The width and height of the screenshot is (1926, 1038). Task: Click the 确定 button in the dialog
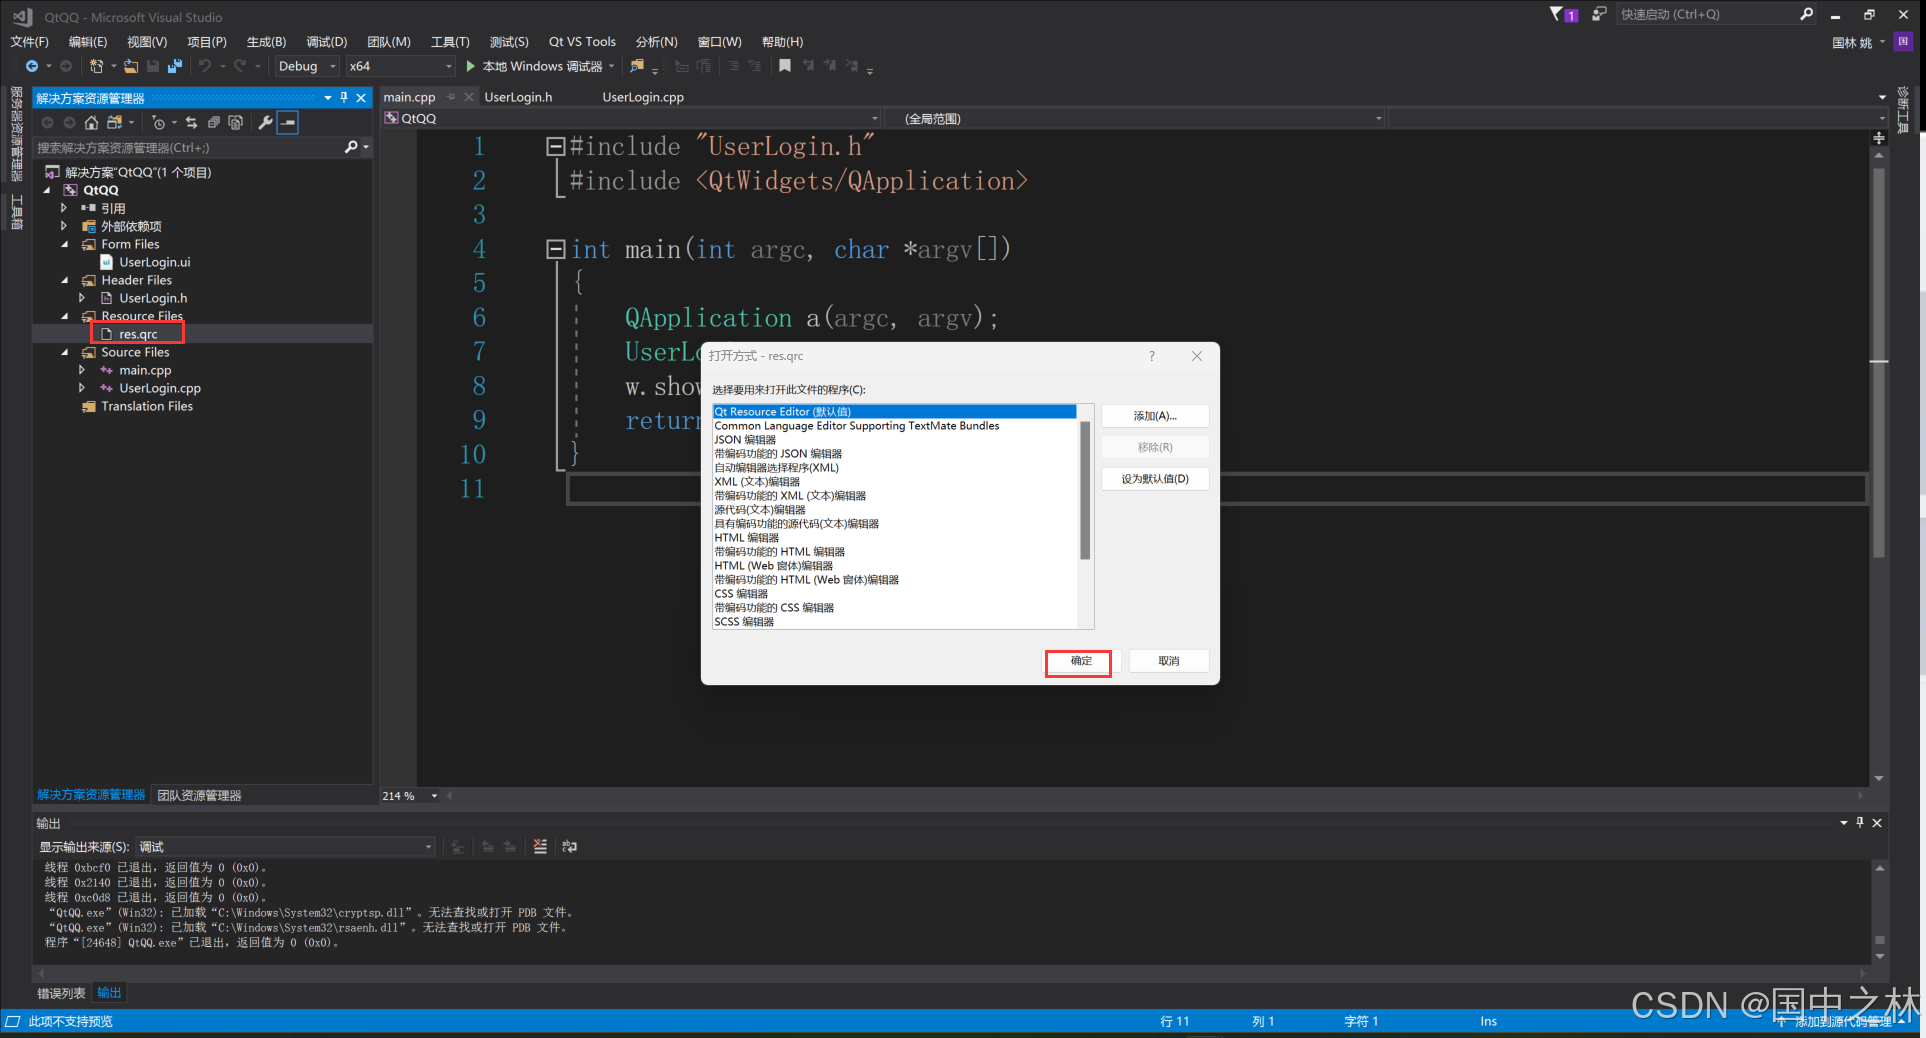[x=1079, y=661]
